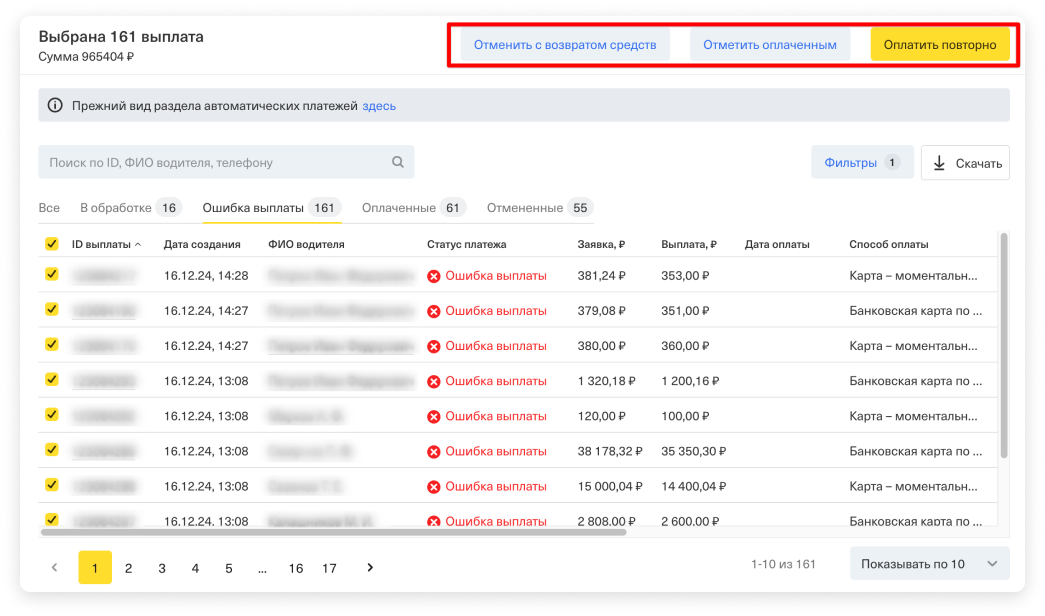Click the pagination ellipsis to expand pages
The image size is (1045, 616).
262,568
